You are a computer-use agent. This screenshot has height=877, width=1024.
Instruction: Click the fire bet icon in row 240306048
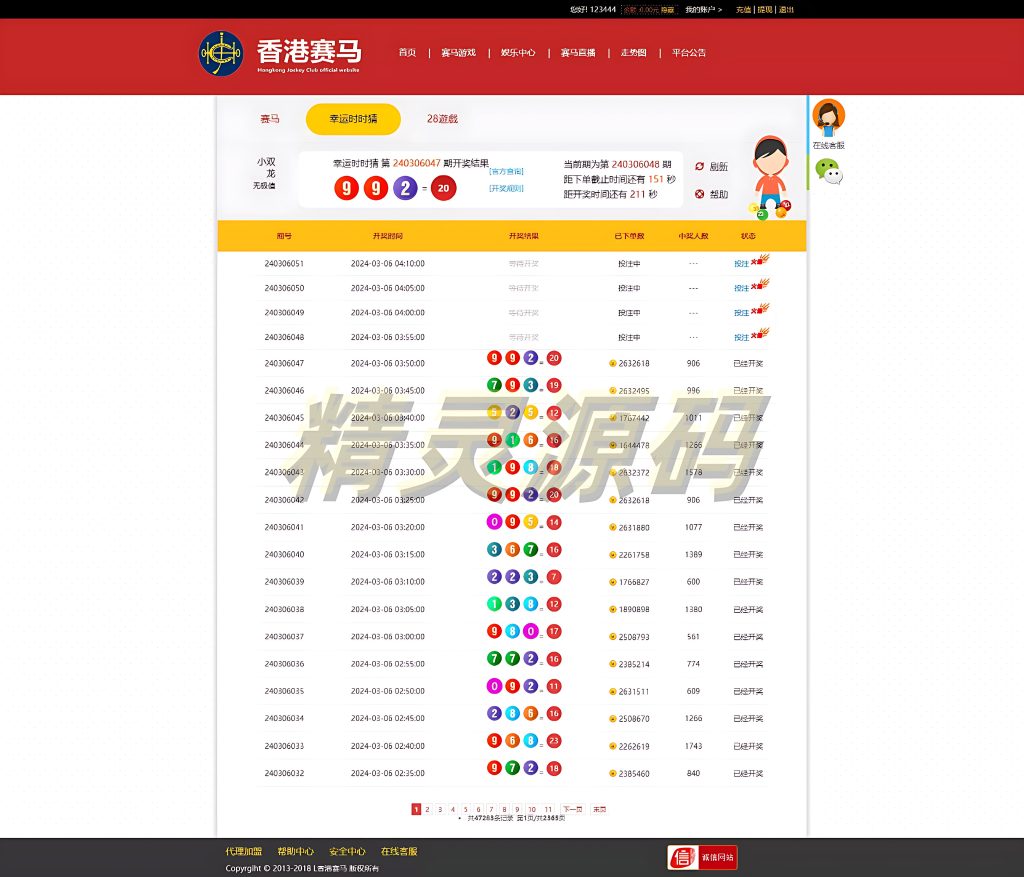point(760,334)
